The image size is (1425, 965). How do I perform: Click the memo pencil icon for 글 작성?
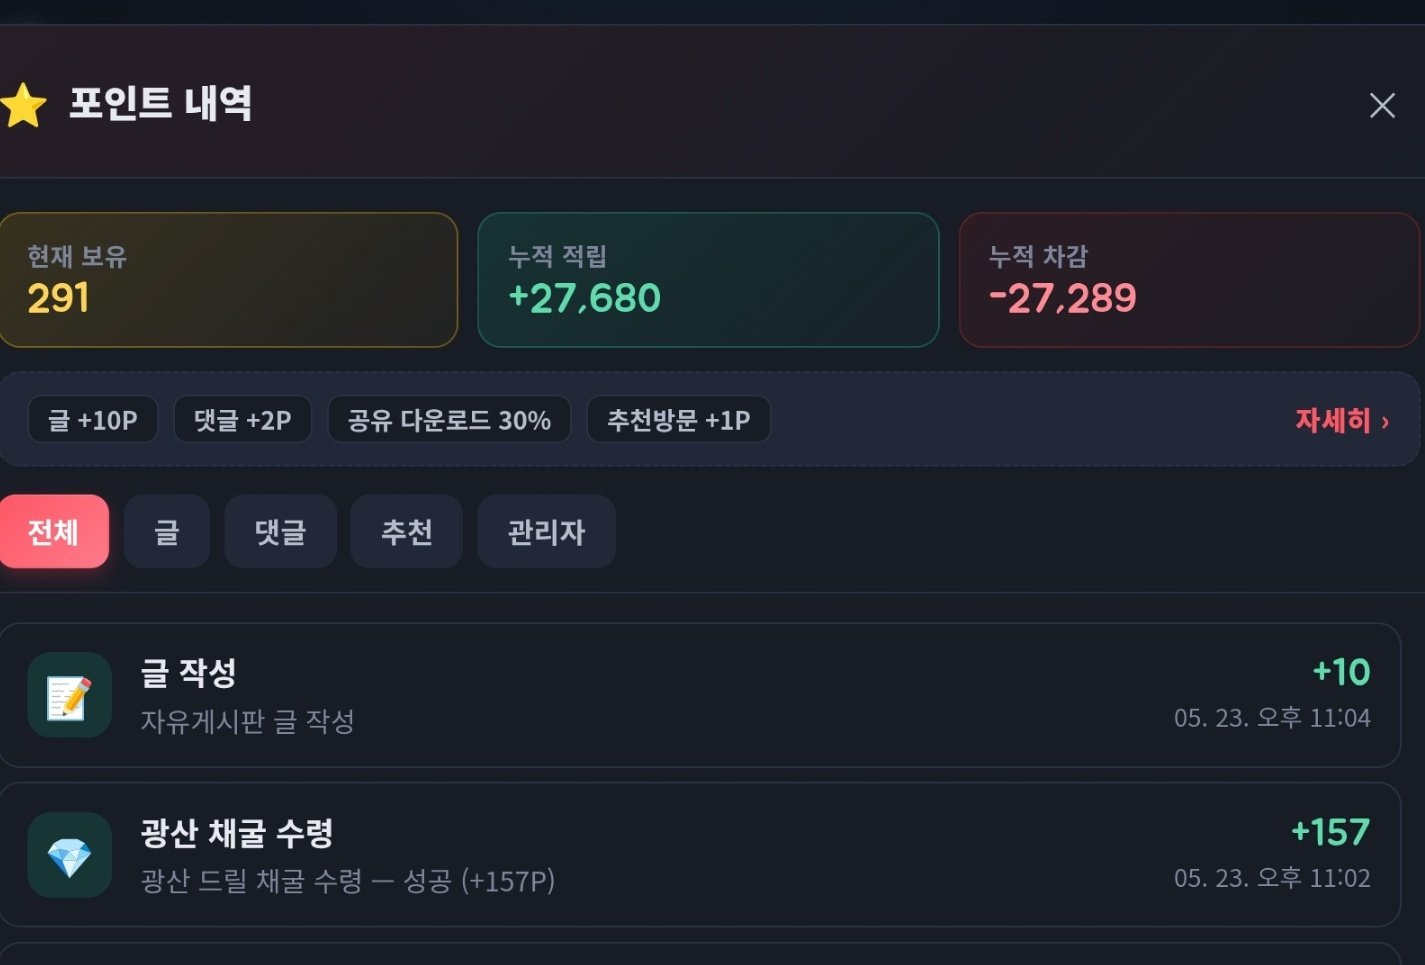point(69,695)
